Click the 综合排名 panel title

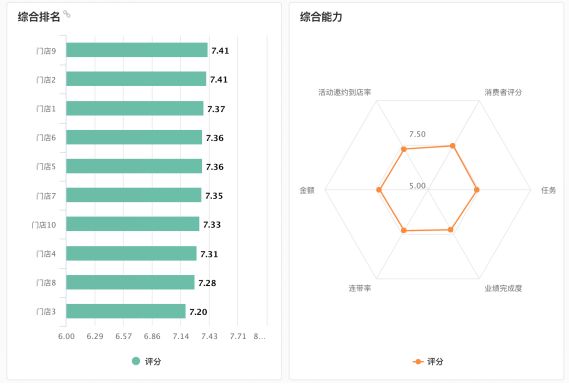click(x=39, y=17)
